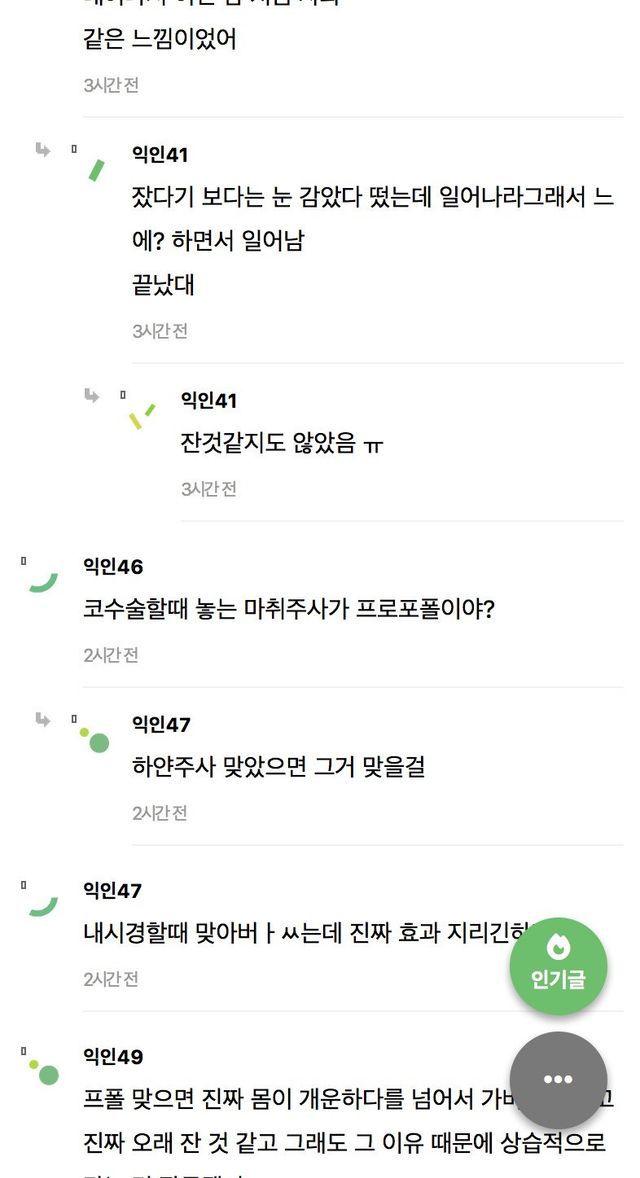Tap the green 인기글 floating button
This screenshot has width=640, height=1178.
point(558,966)
